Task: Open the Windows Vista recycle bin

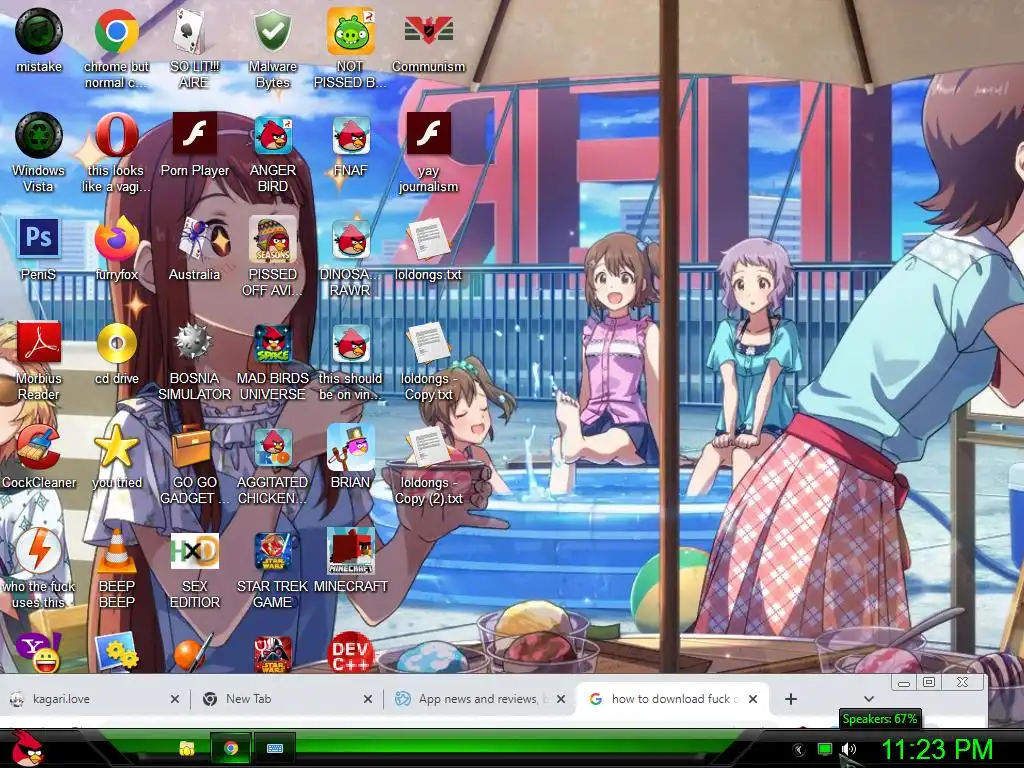Action: (39, 153)
